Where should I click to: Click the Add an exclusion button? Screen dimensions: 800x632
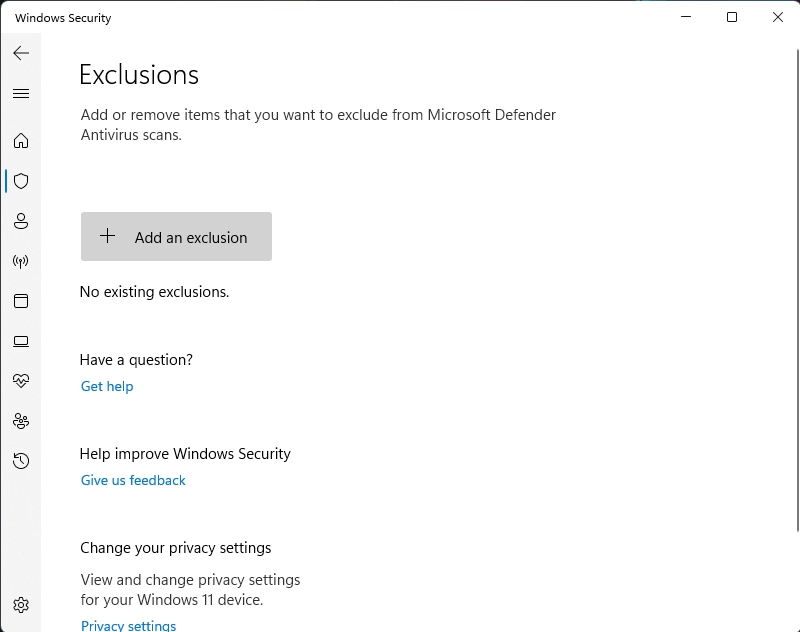click(176, 237)
